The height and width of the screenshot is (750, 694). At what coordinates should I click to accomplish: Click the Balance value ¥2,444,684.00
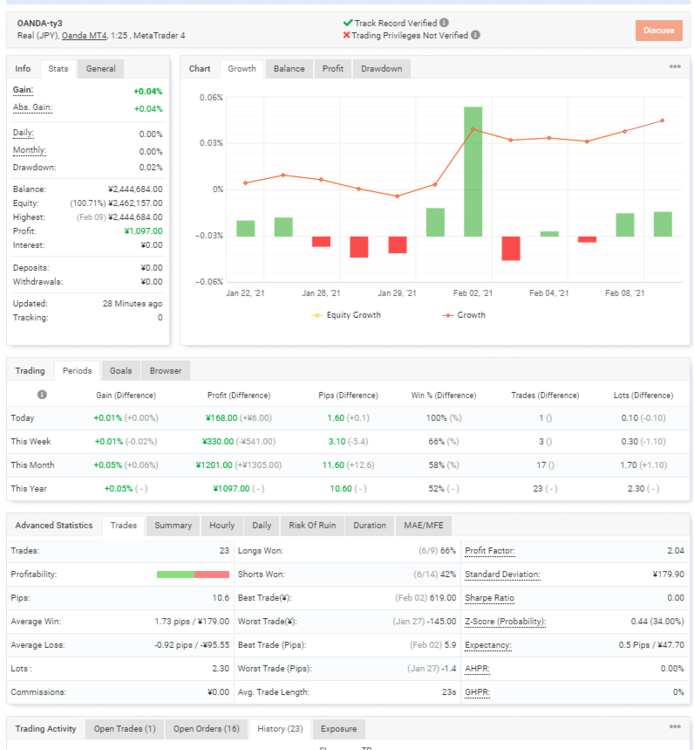tap(135, 189)
